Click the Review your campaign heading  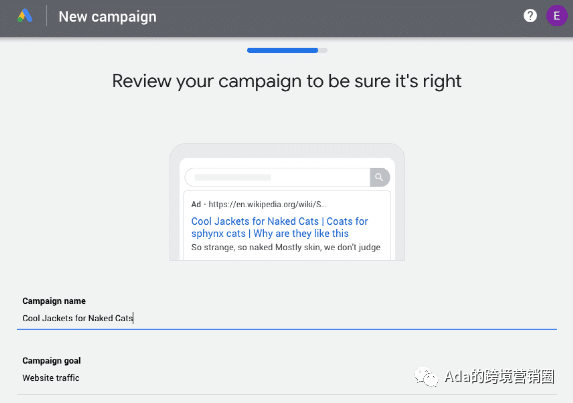click(287, 81)
